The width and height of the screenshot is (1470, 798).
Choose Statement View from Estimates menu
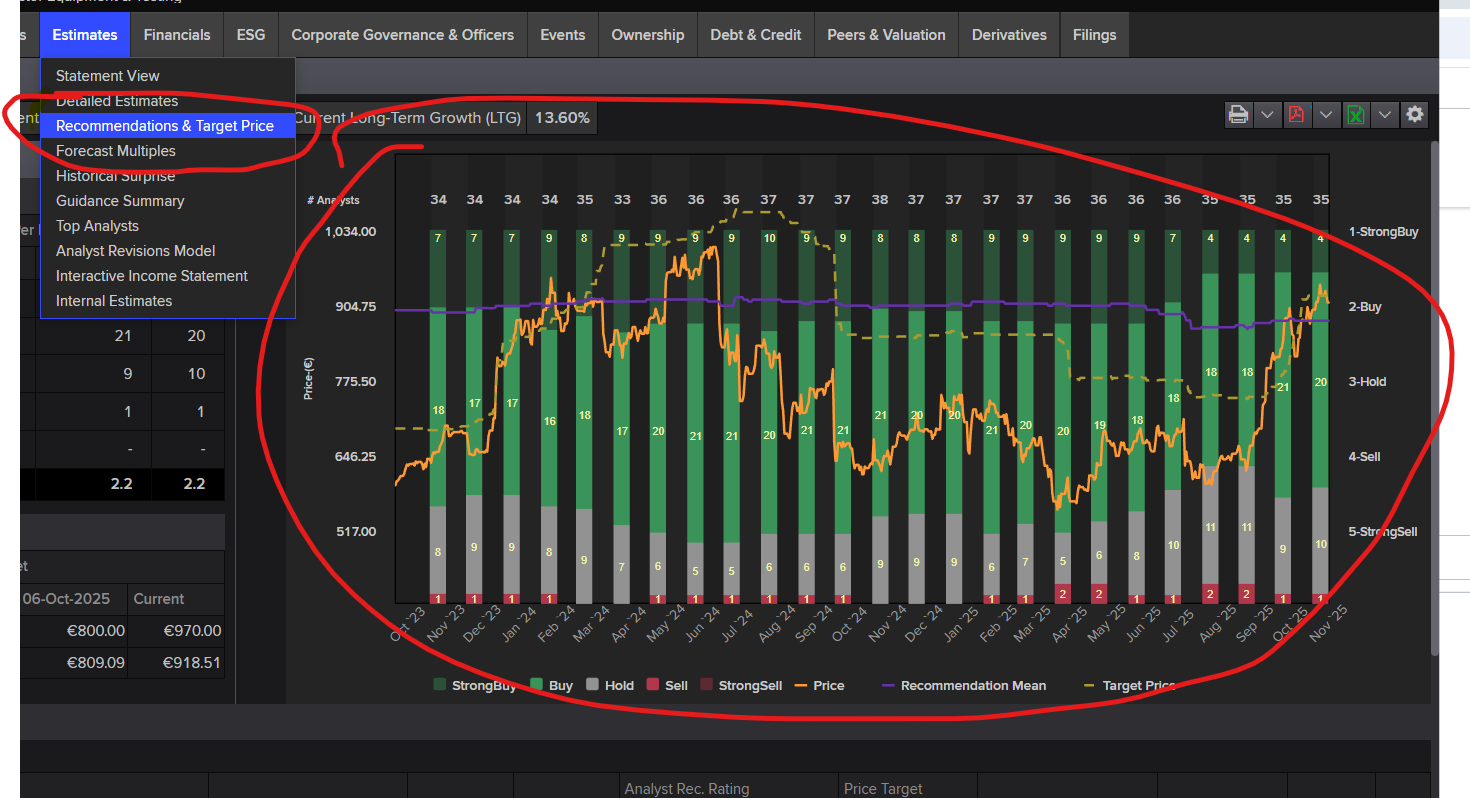tap(168, 76)
